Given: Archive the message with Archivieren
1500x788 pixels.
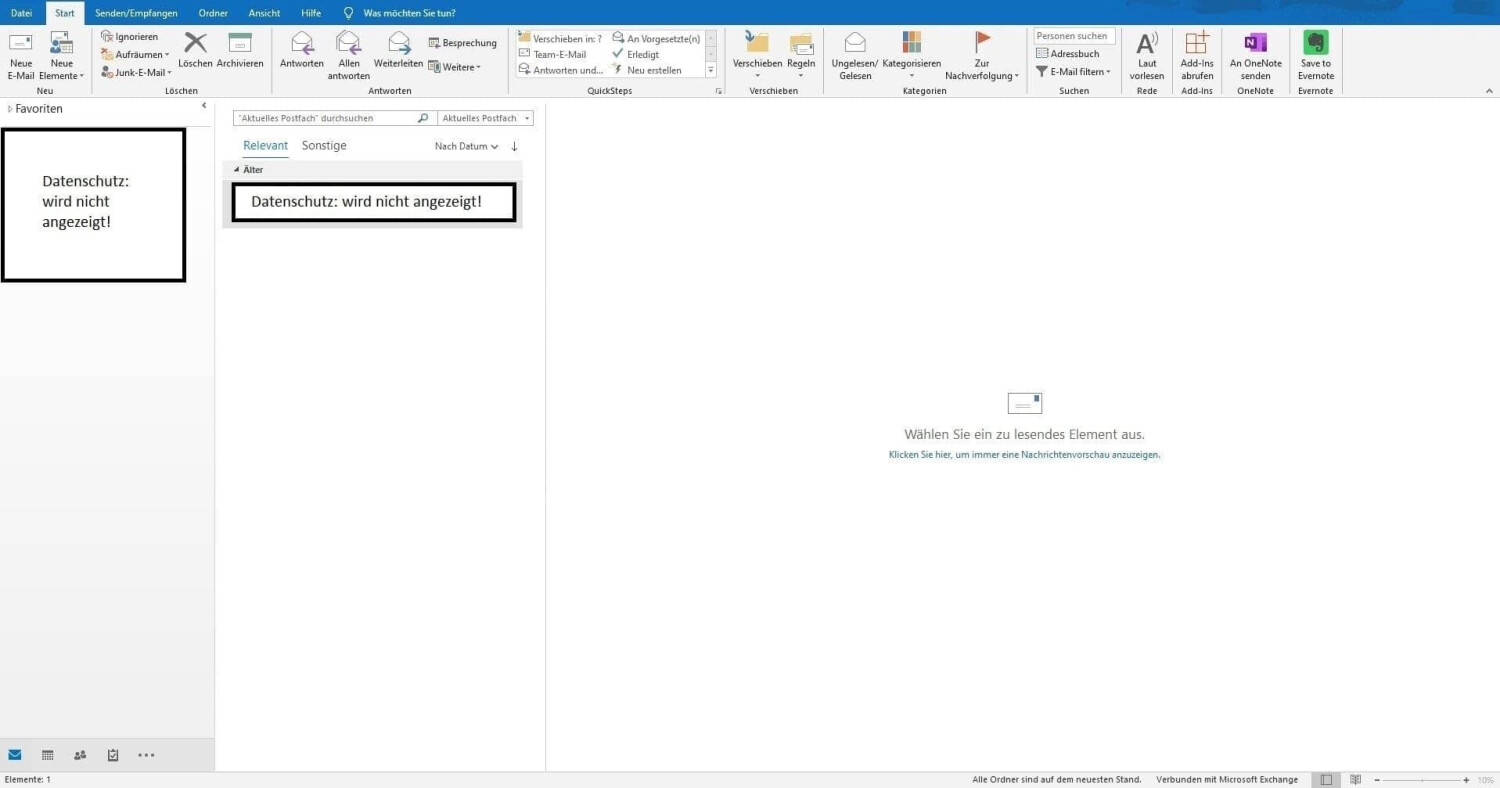Looking at the screenshot, I should [240, 44].
